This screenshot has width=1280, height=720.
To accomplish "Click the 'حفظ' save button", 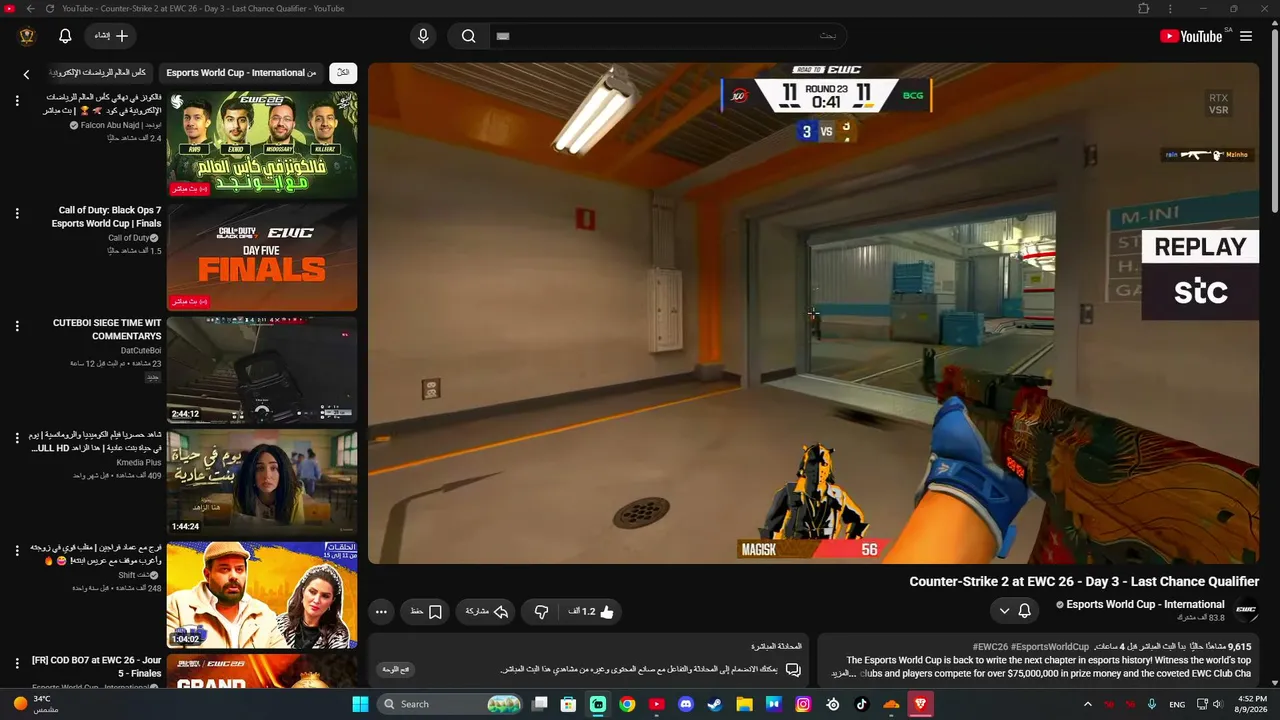I will (426, 611).
